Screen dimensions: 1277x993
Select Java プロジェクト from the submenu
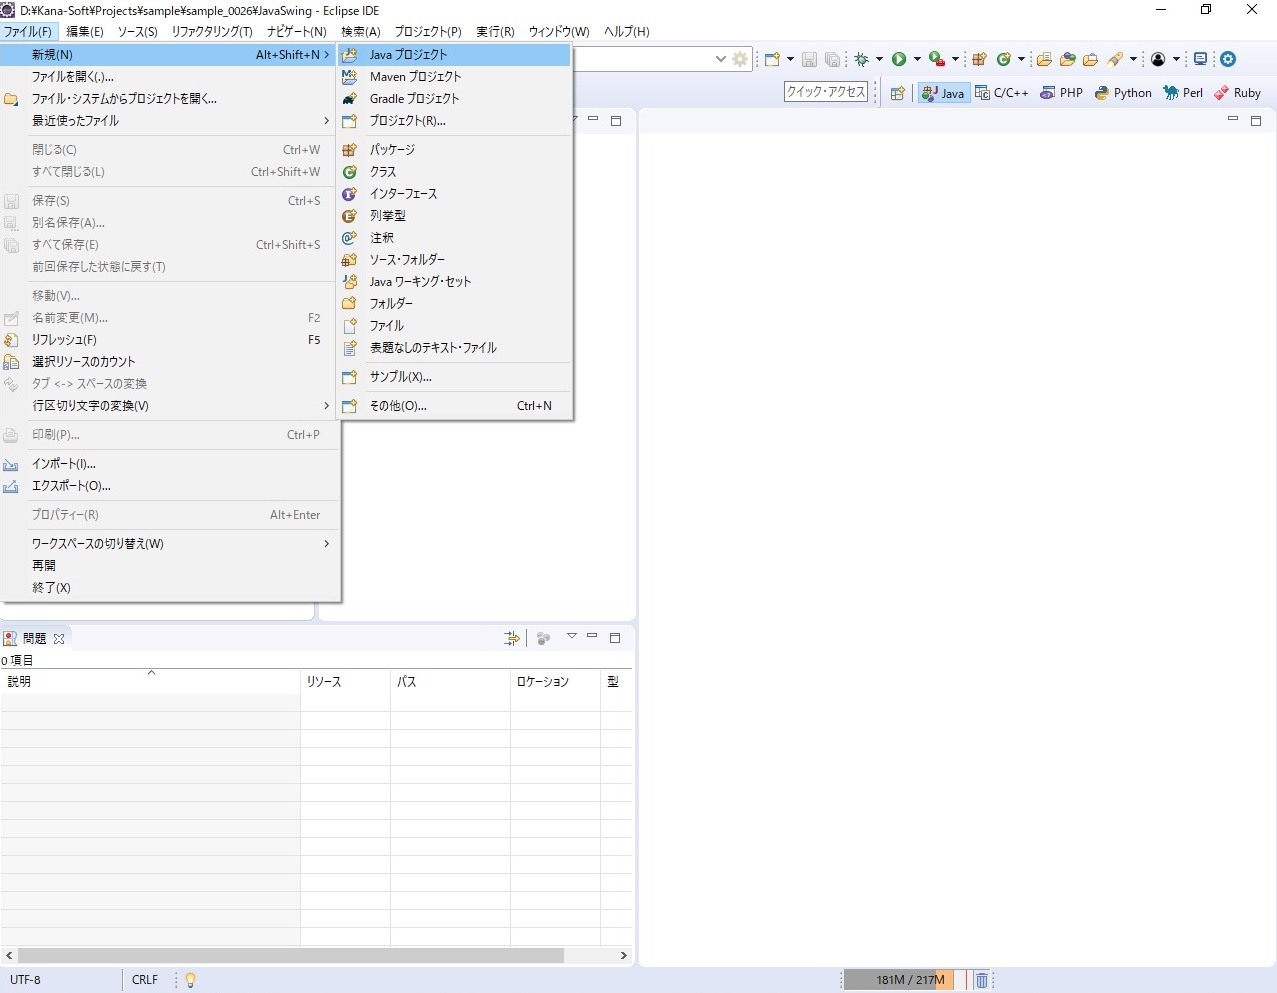tap(455, 55)
